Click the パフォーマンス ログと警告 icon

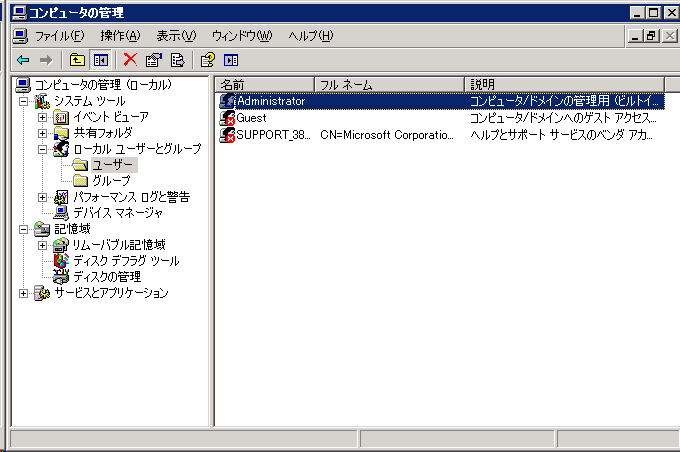pyautogui.click(x=61, y=197)
